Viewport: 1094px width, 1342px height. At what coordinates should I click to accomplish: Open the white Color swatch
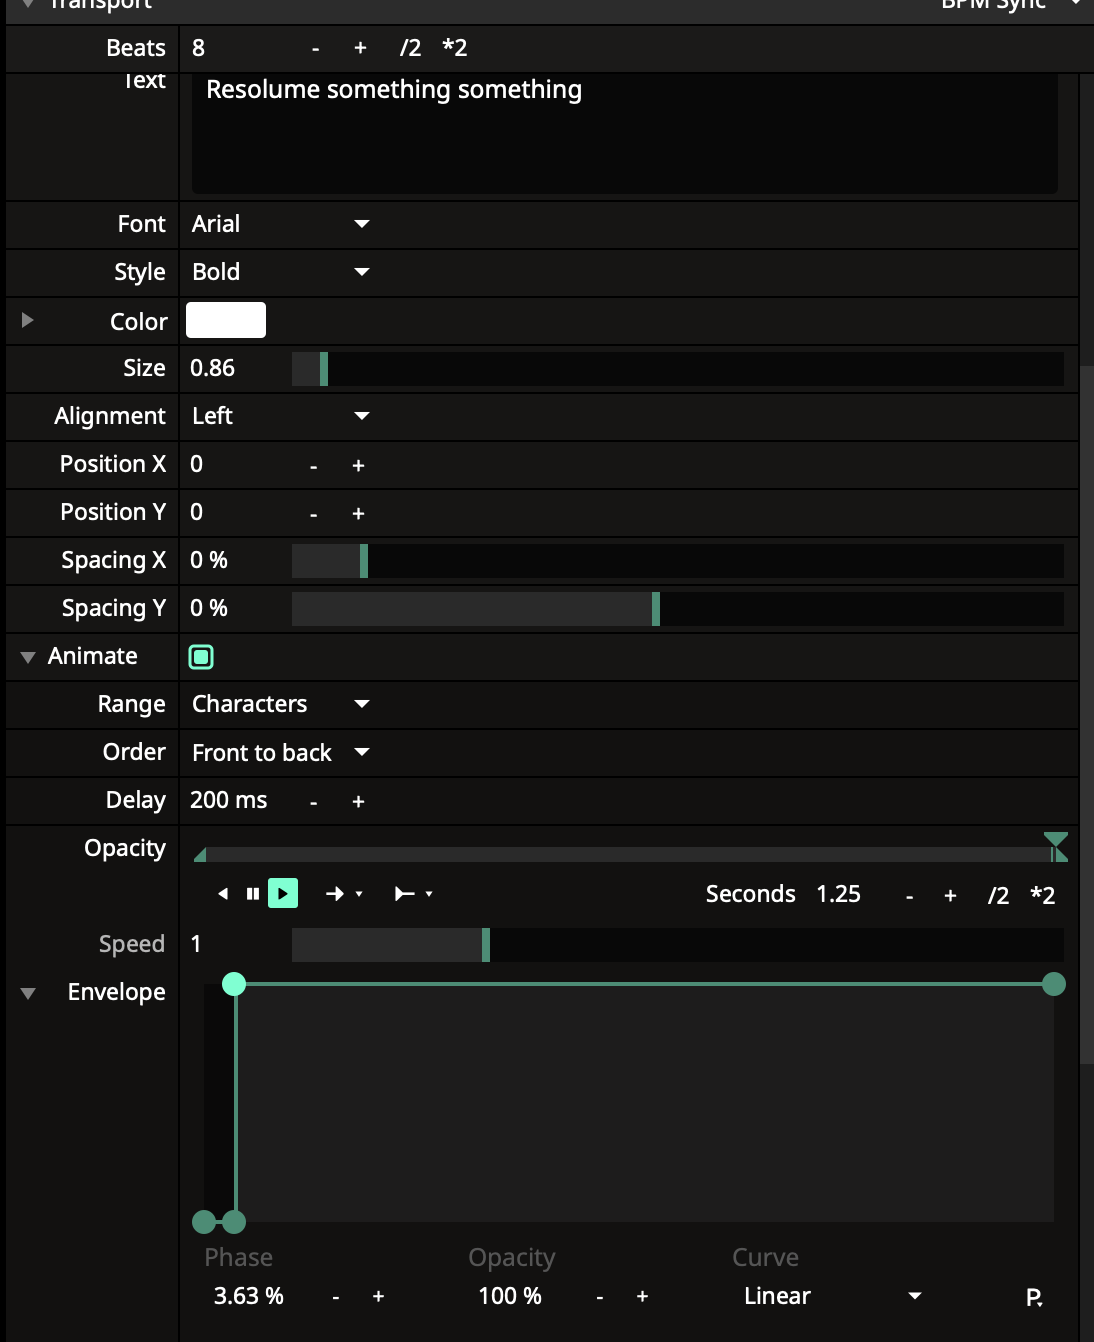click(226, 320)
